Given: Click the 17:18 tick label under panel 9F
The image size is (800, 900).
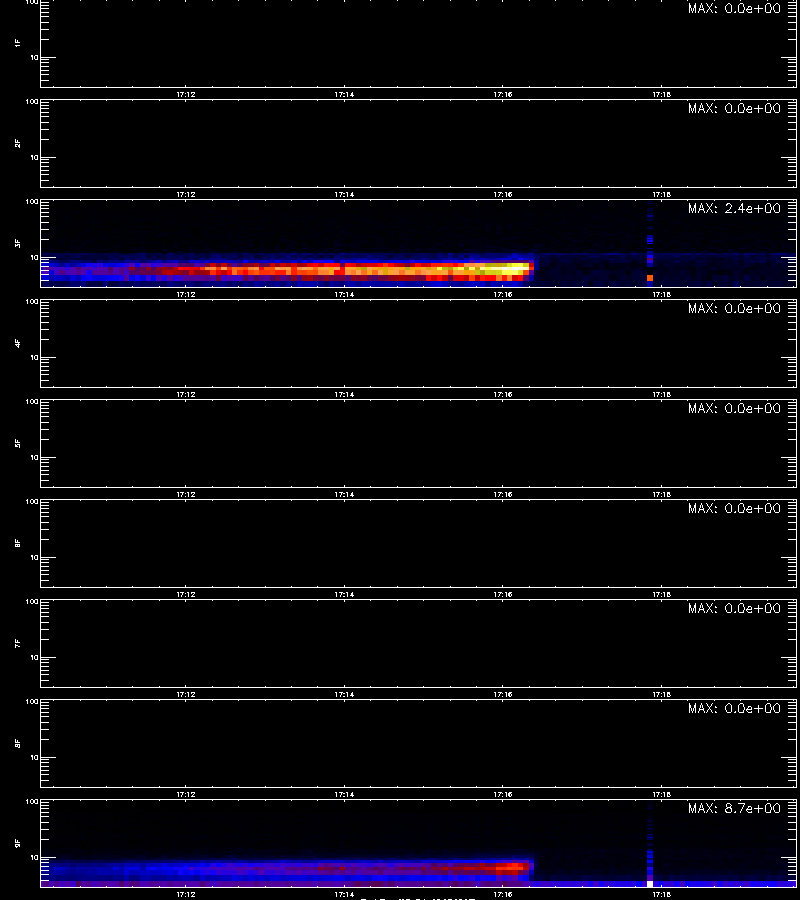Looking at the screenshot, I should click(x=662, y=894).
